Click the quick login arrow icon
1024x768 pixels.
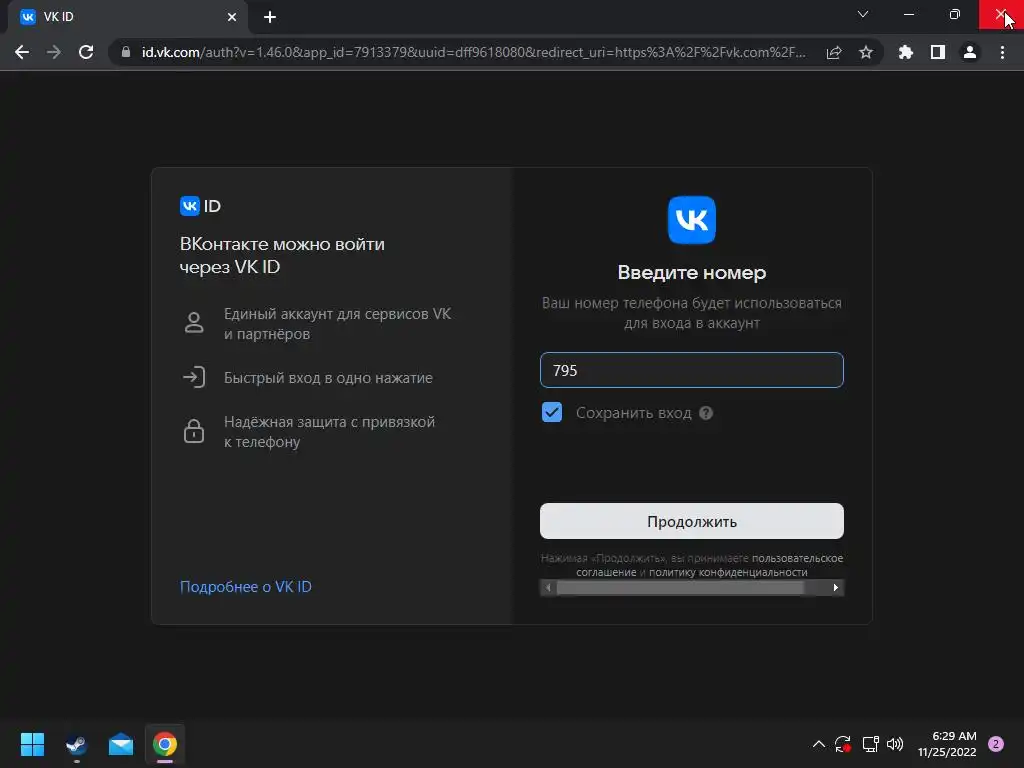pos(194,377)
